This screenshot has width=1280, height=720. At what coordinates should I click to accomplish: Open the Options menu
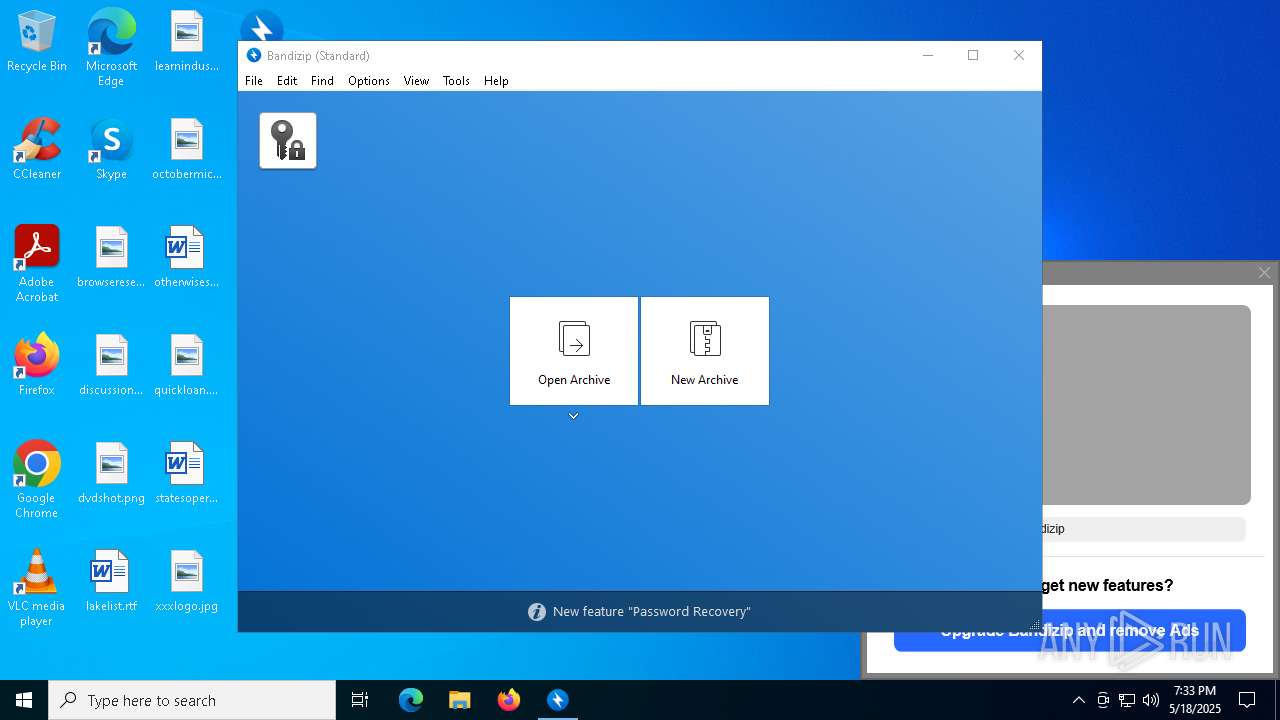coord(369,81)
